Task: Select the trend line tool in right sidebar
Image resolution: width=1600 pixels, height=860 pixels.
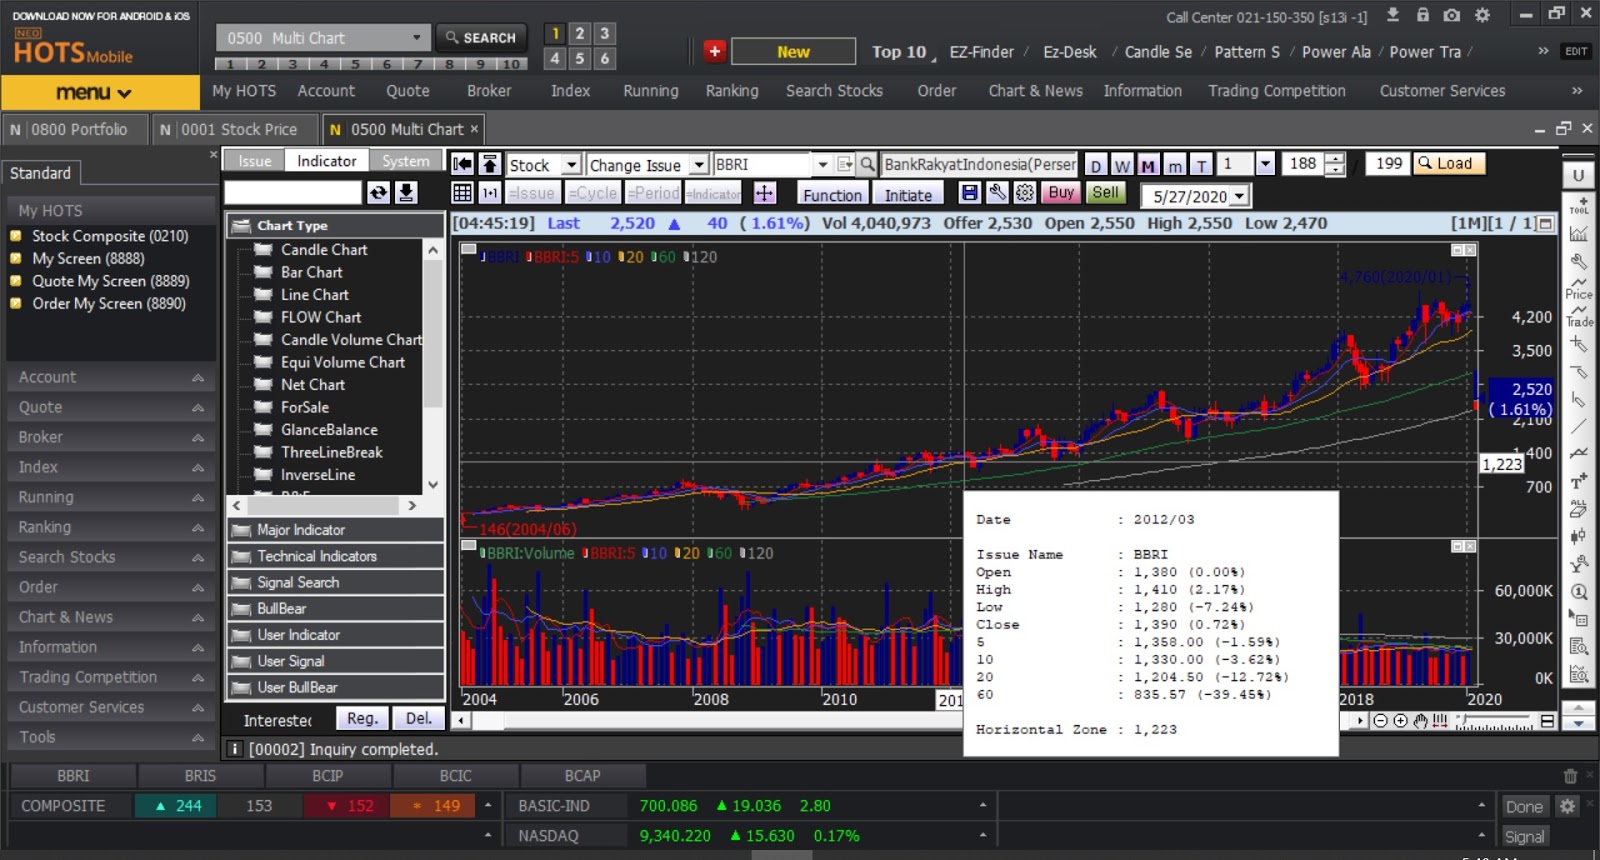Action: (x=1579, y=426)
